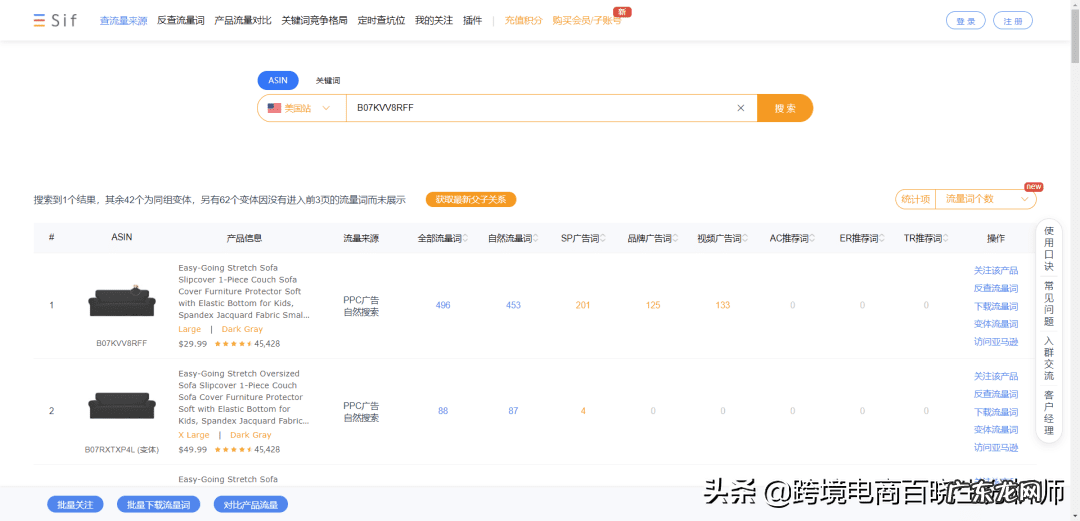Click the ASIN search input field

[540, 108]
